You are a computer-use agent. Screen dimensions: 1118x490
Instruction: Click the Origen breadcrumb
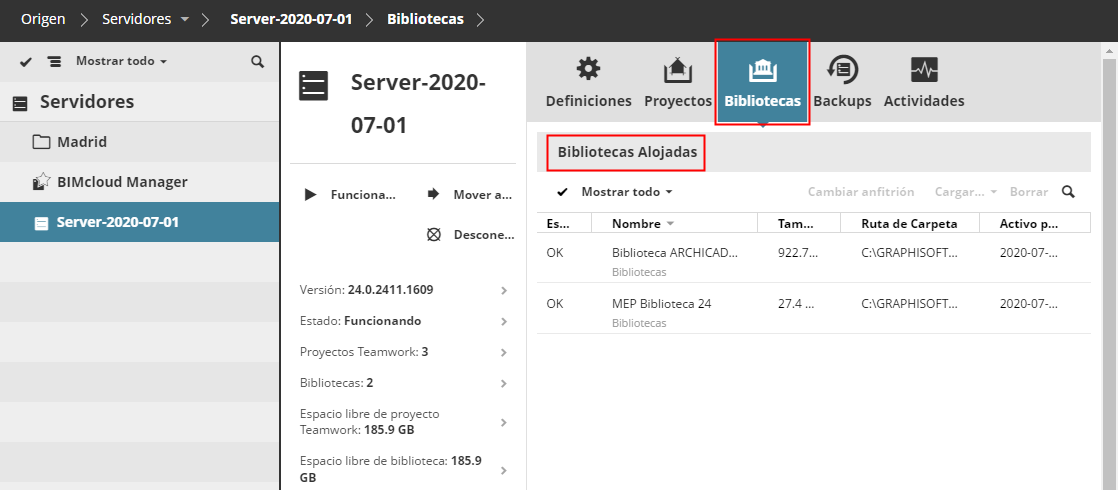[x=43, y=19]
